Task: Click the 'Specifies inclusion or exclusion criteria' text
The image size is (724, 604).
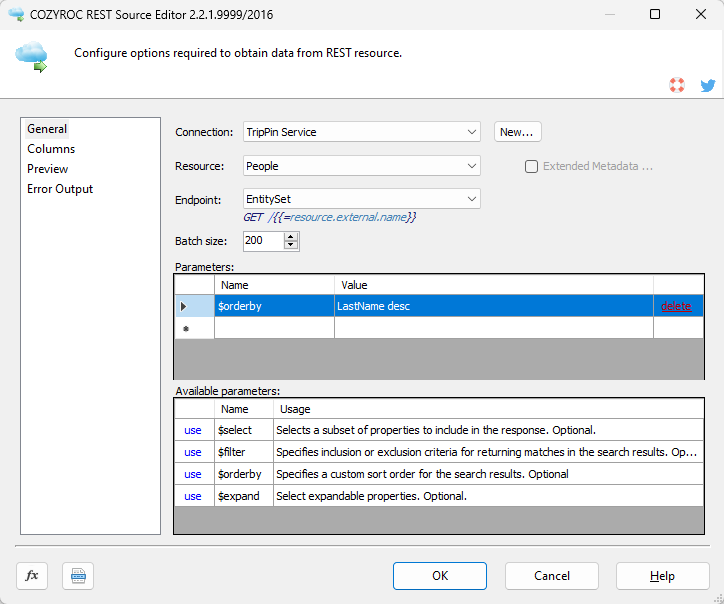Action: (x=486, y=452)
